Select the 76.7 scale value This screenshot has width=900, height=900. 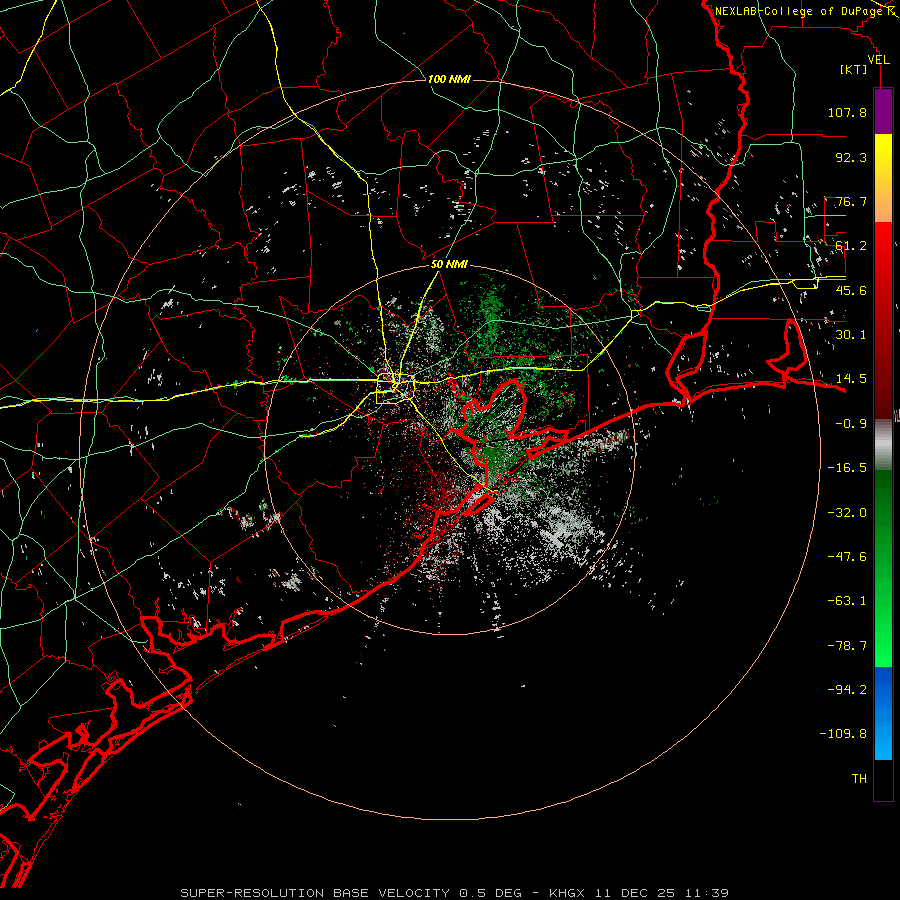coord(851,201)
